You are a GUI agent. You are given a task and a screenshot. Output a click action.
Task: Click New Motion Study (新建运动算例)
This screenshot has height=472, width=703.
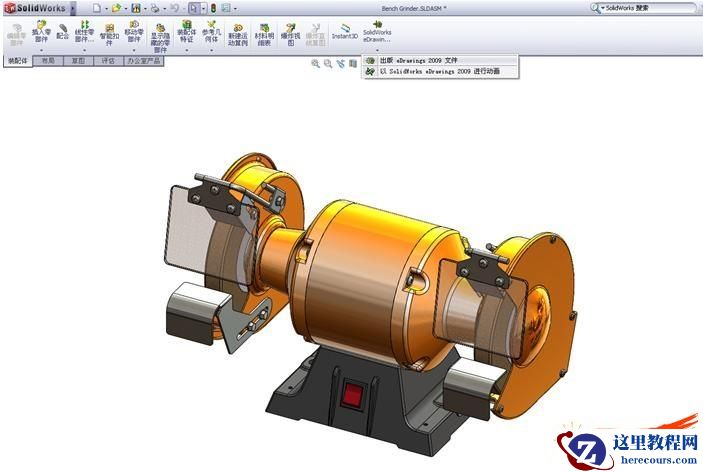pos(238,35)
